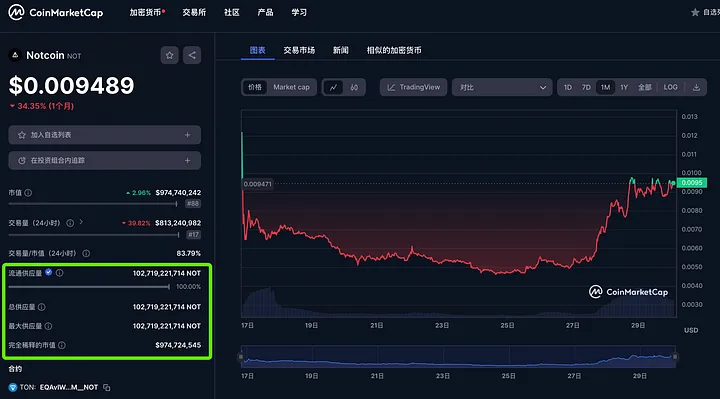Viewport: 720px width, 399px height.
Task: Open 交易所 menu
Action: [194, 12]
